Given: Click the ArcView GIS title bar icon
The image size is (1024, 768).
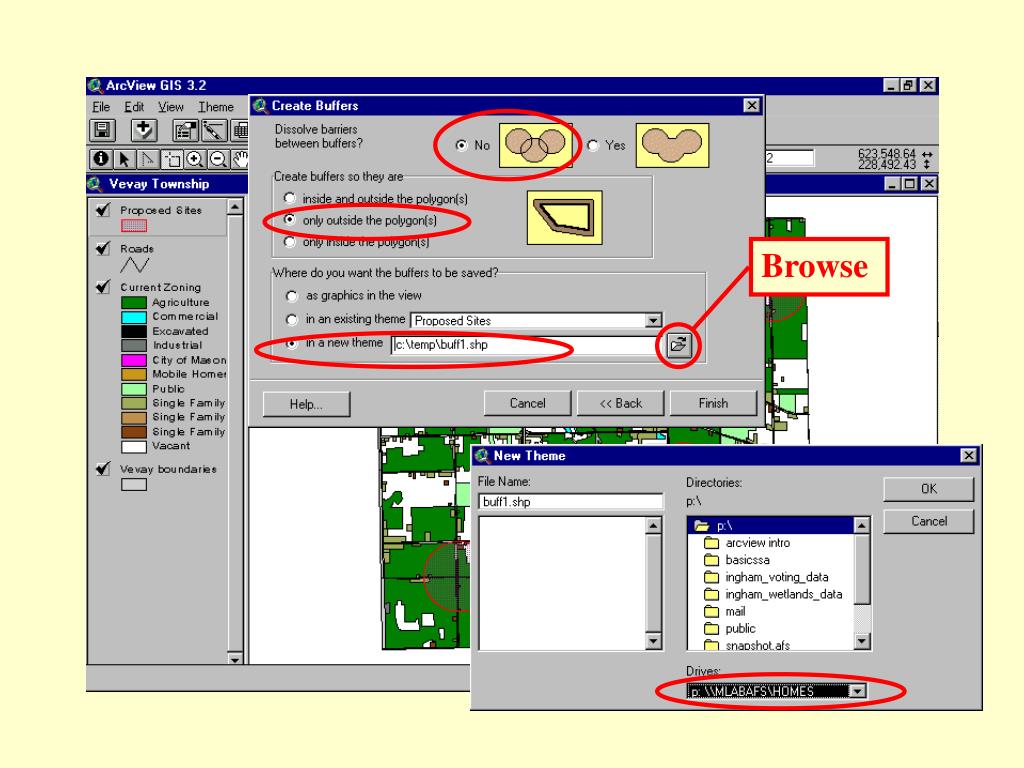Looking at the screenshot, I should tap(96, 86).
